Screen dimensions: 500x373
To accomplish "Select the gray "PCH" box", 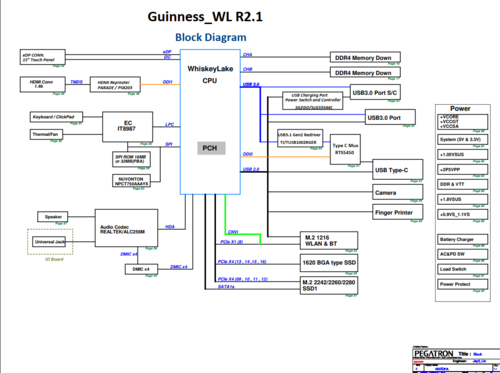I will [x=211, y=148].
